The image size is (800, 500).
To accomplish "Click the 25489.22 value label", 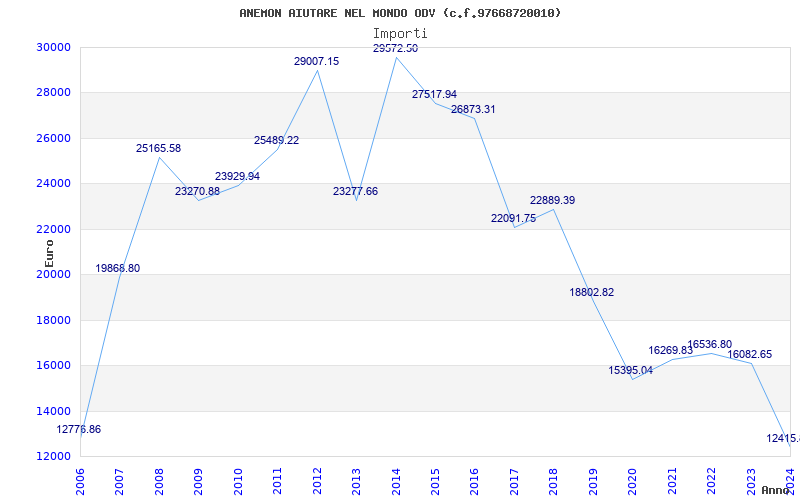I will pos(277,140).
